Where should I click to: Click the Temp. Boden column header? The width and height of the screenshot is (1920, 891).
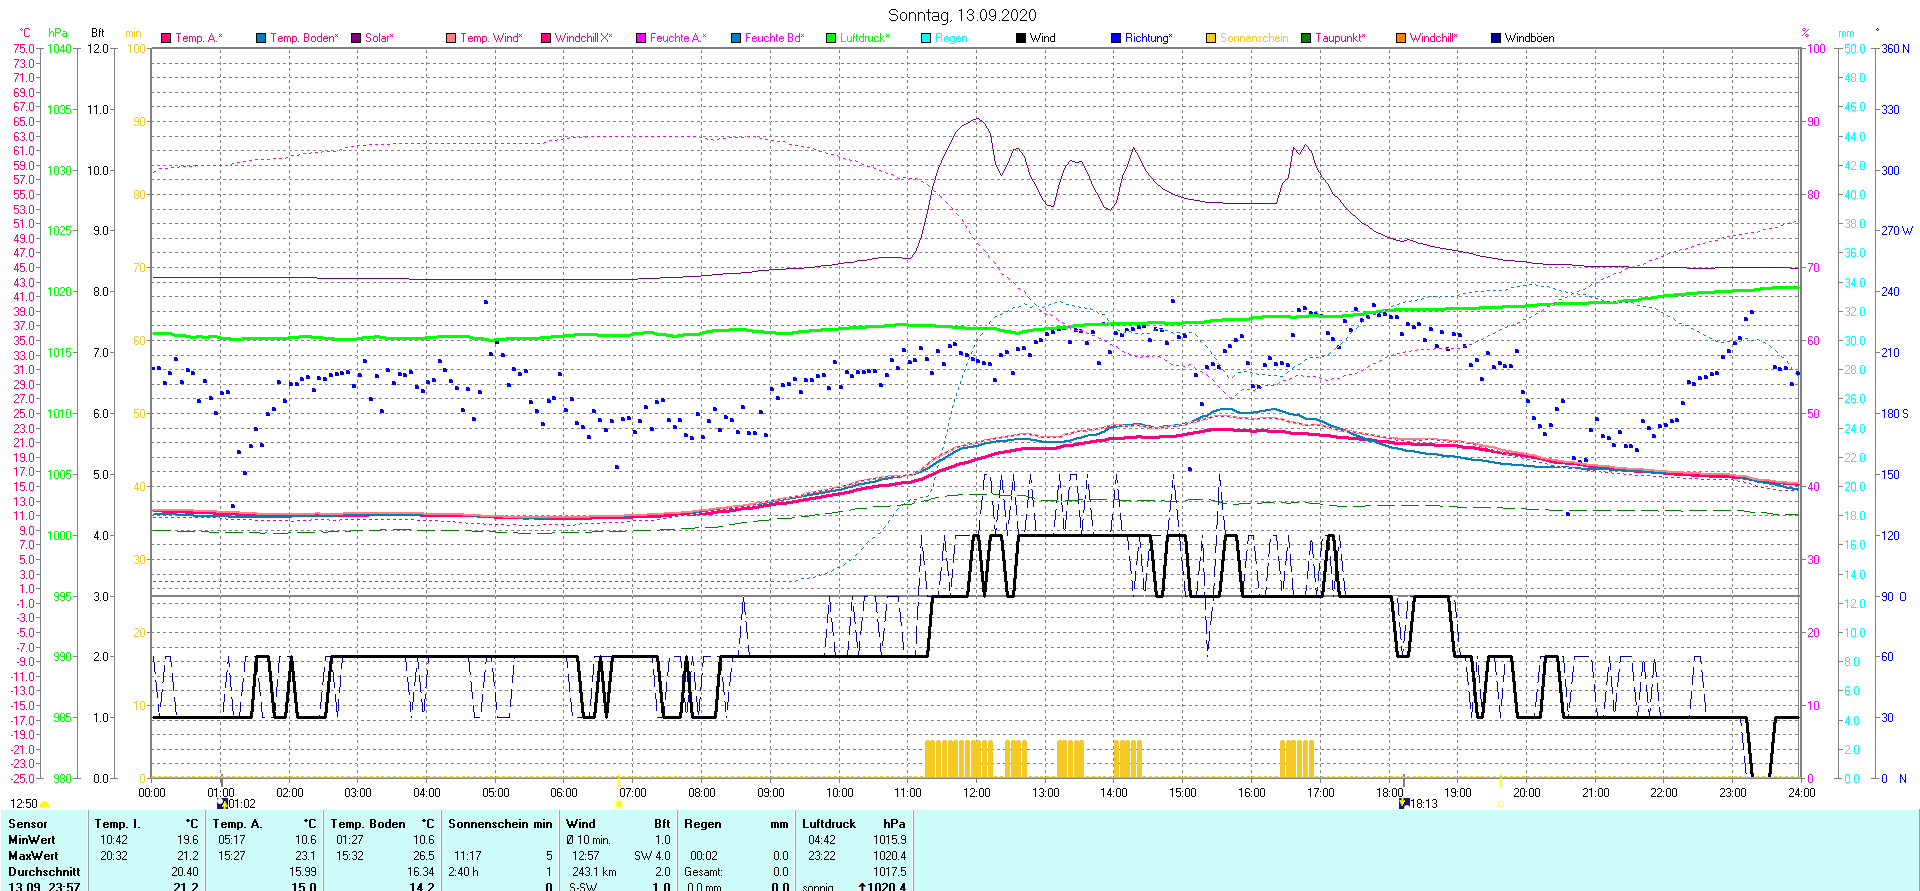coord(368,824)
